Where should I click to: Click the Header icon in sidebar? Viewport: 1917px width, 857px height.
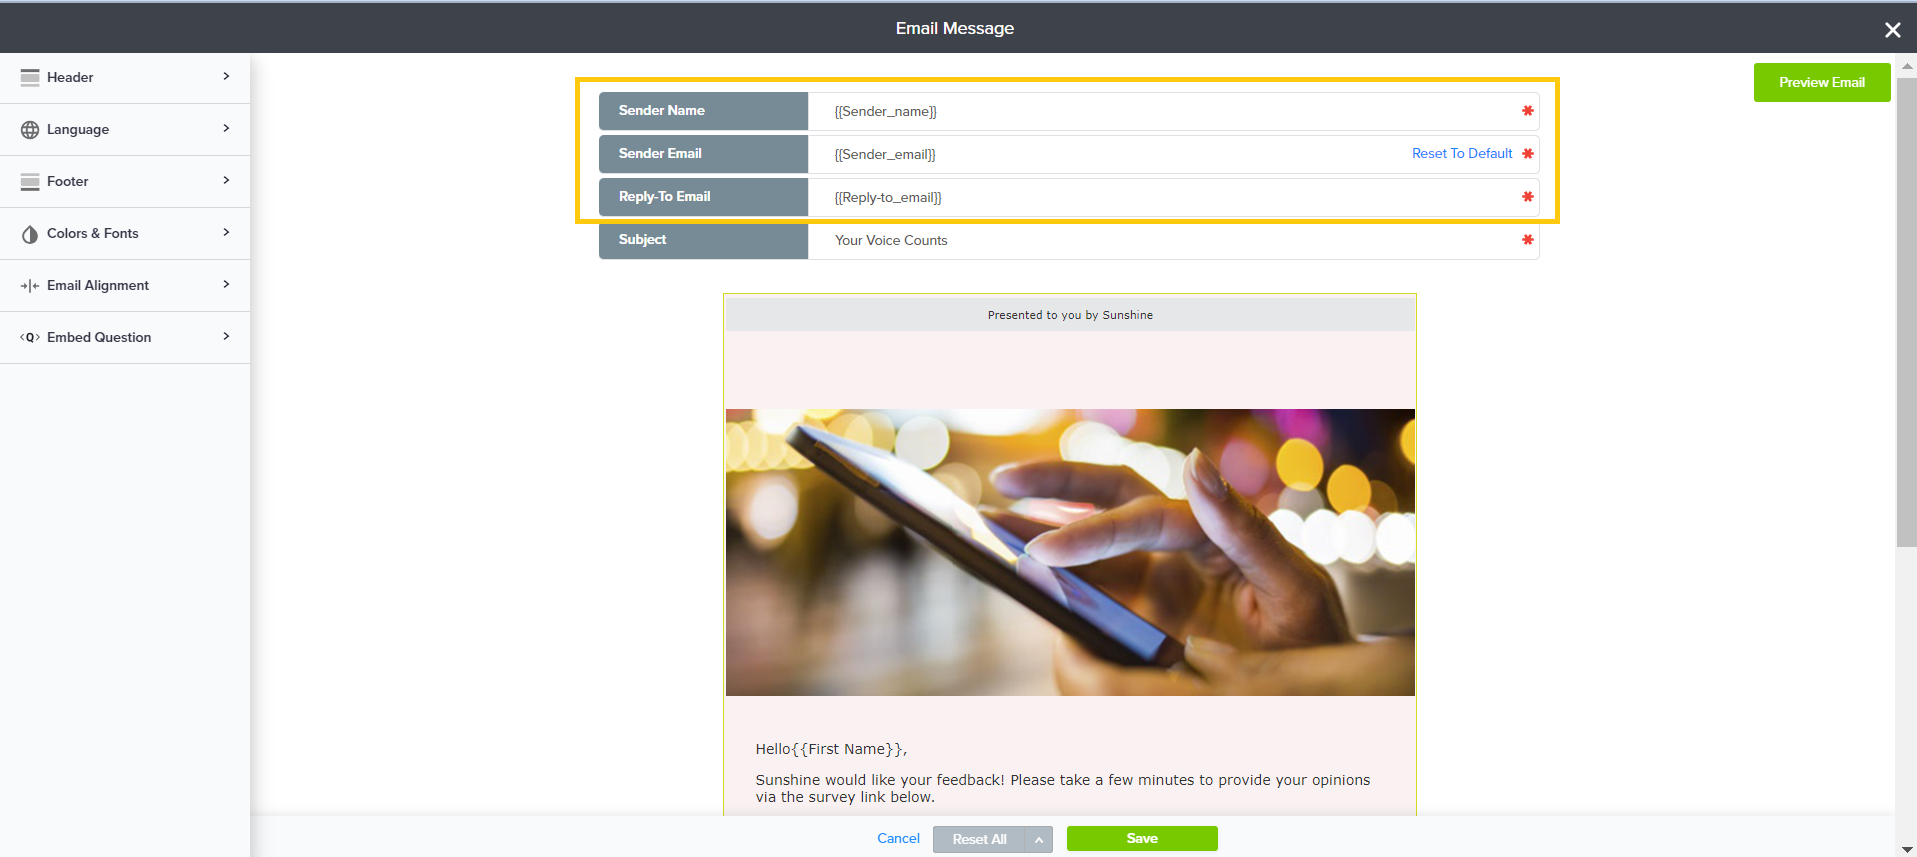[30, 78]
